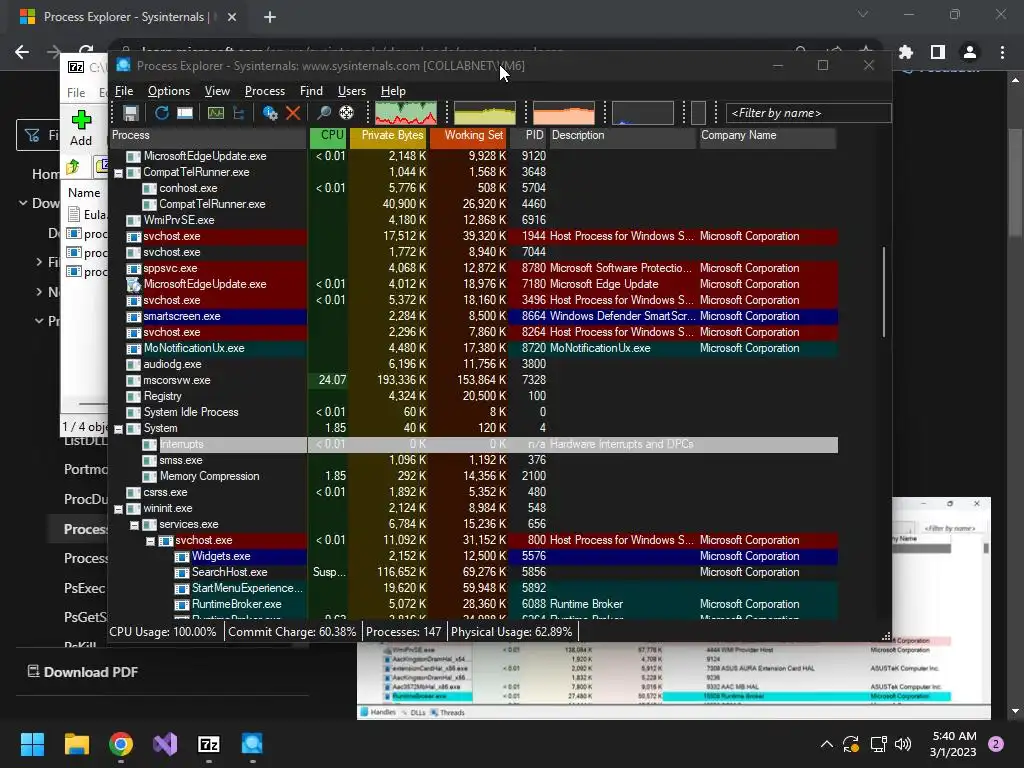
Task: Click the Save toolbar icon in Process Explorer
Action: coord(131,113)
